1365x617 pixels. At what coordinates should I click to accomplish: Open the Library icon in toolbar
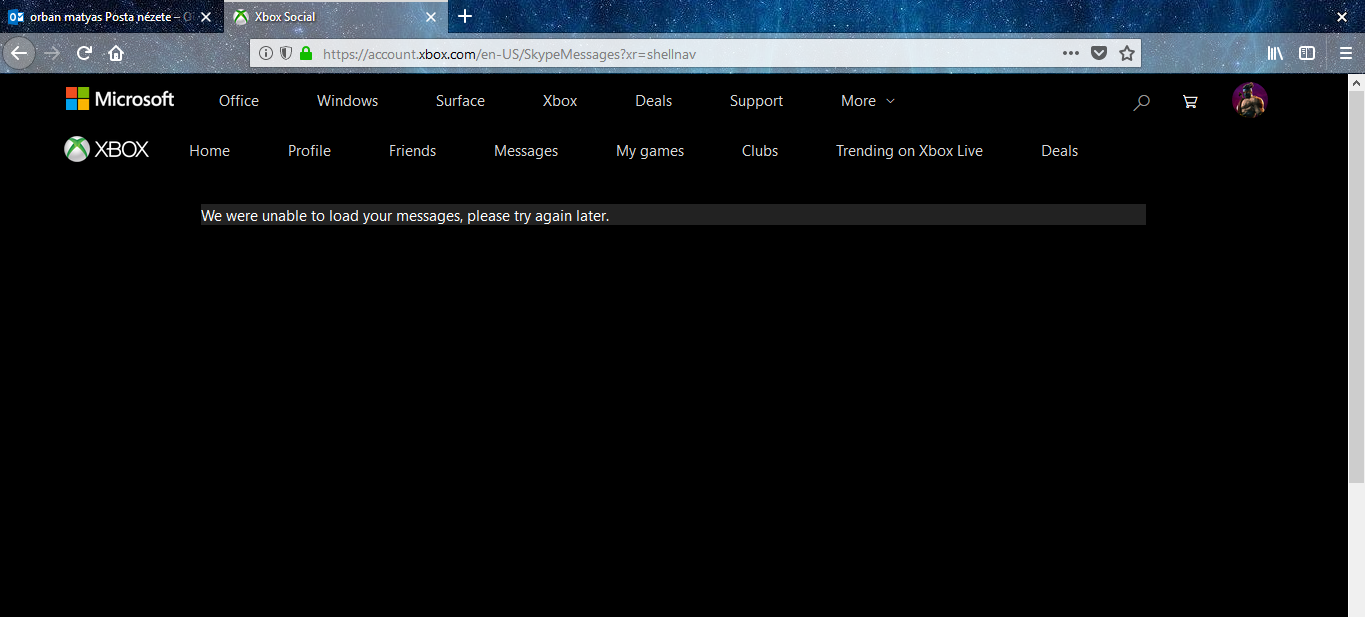pyautogui.click(x=1275, y=53)
